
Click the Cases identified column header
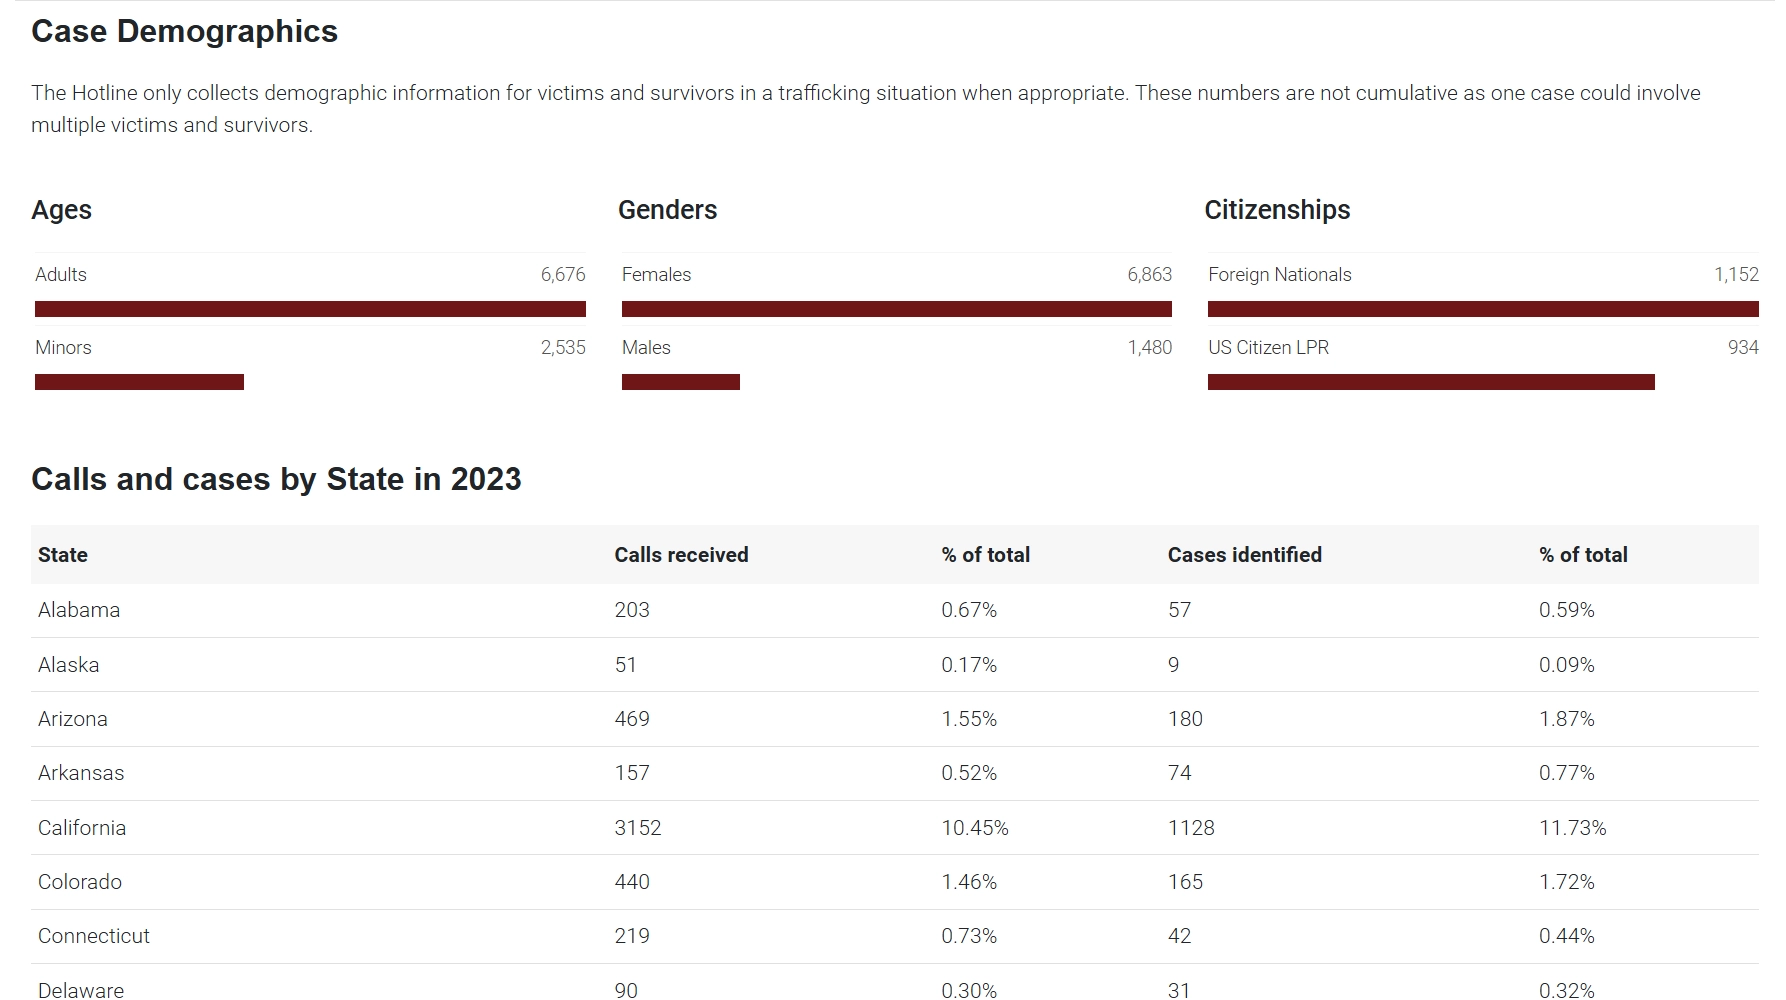click(x=1244, y=555)
